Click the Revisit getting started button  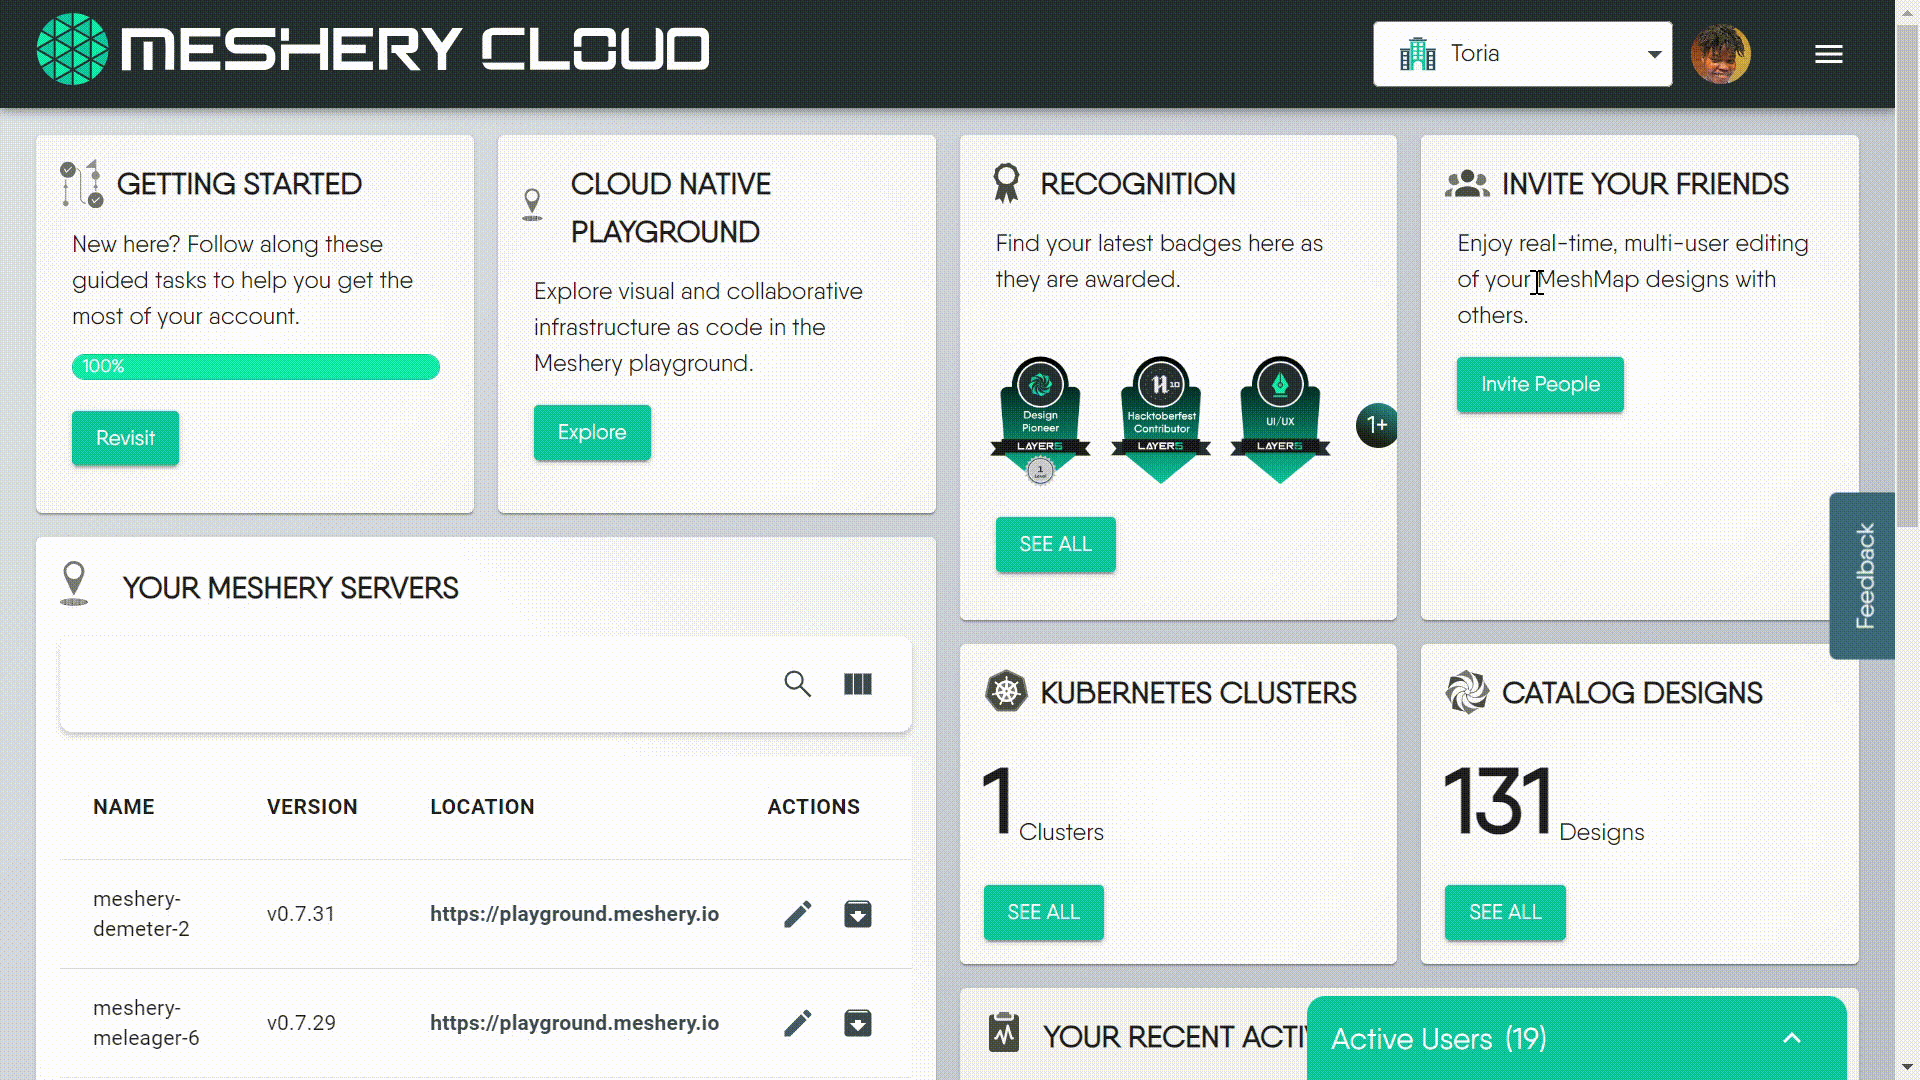click(x=125, y=438)
